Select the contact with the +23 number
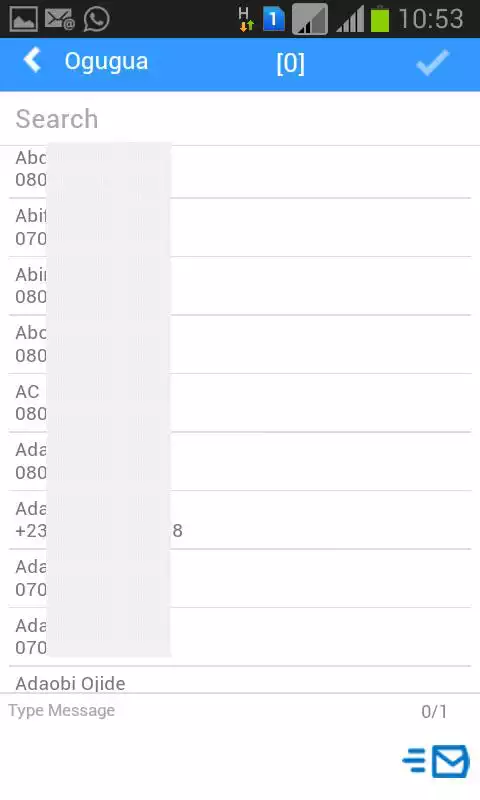This screenshot has width=480, height=800. (240, 520)
